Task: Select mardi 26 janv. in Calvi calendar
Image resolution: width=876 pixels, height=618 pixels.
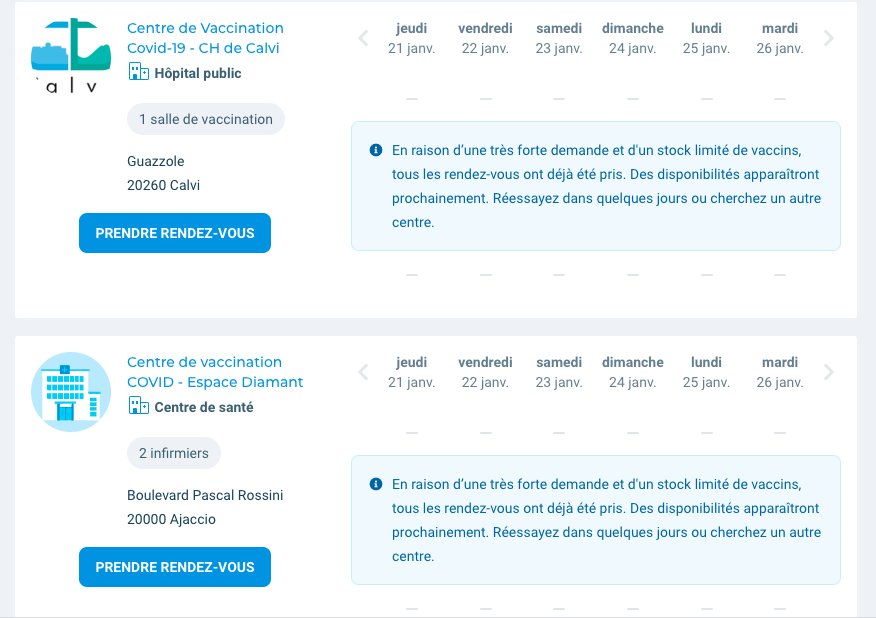Action: click(x=780, y=38)
